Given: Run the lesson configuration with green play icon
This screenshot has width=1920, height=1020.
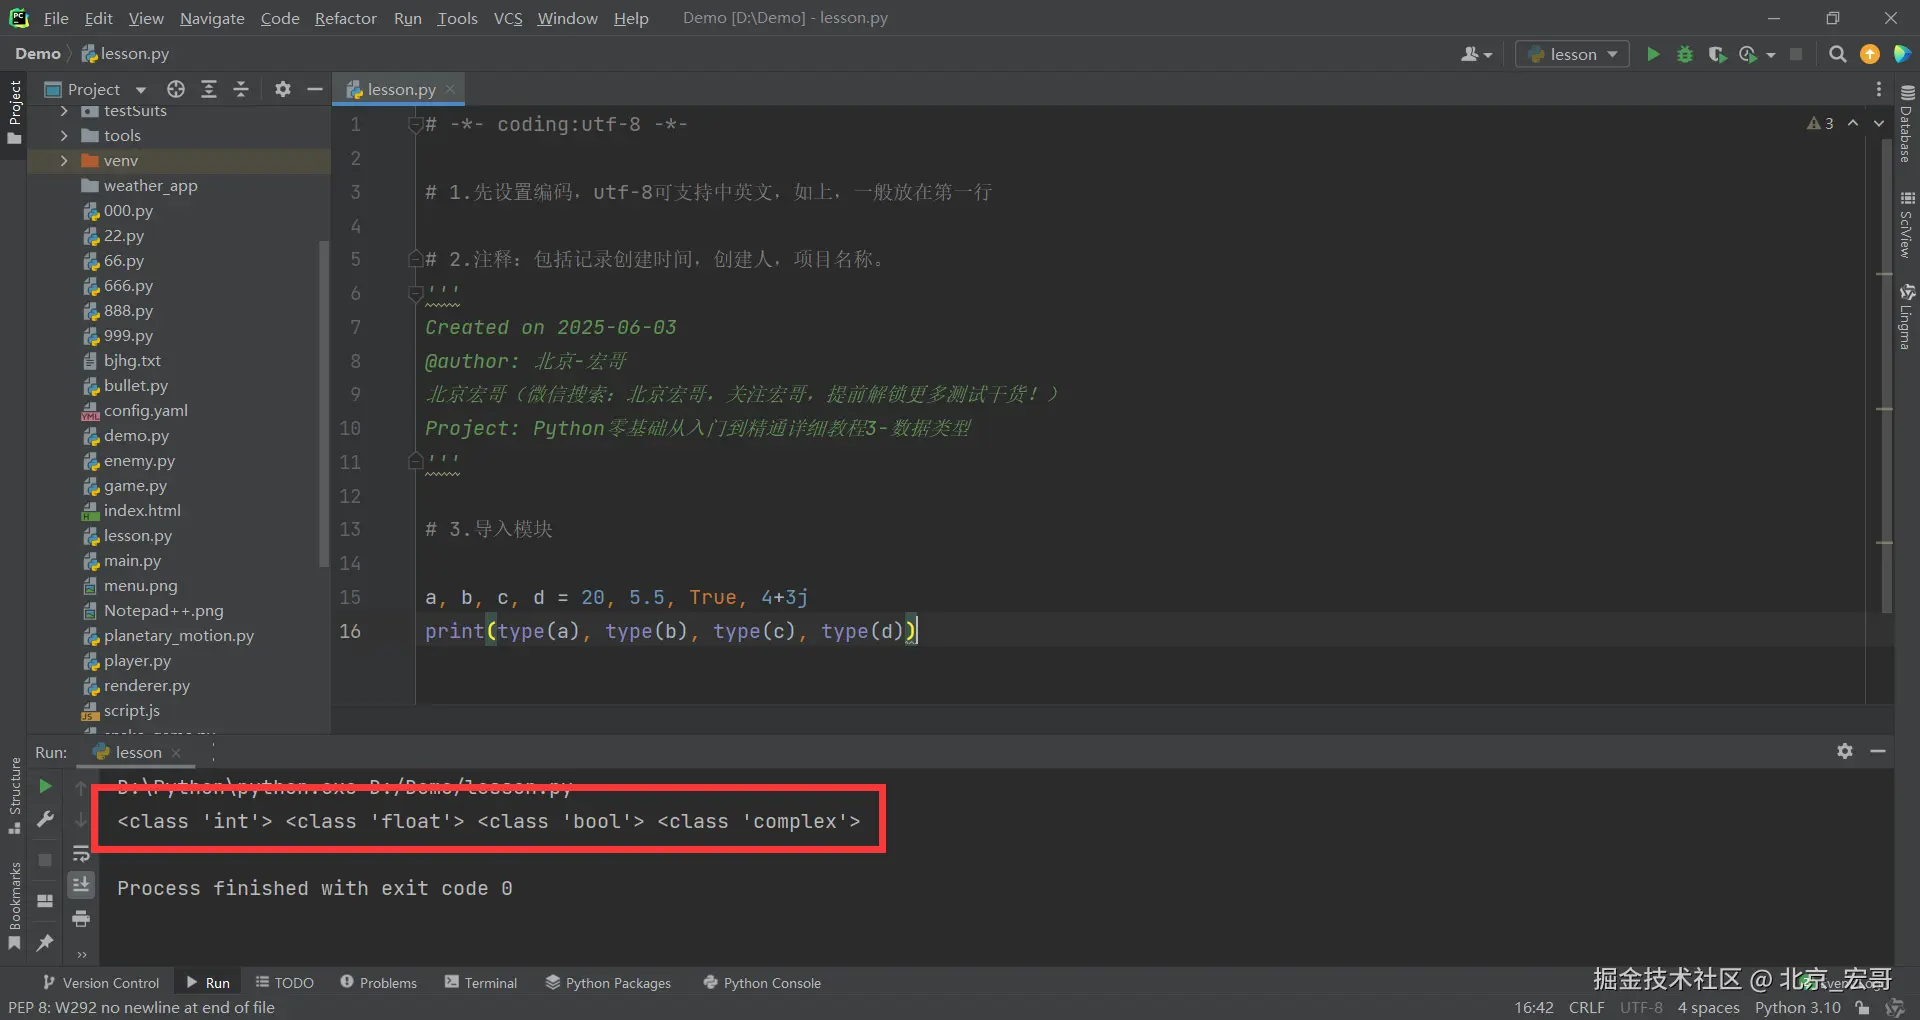Looking at the screenshot, I should (x=1653, y=54).
